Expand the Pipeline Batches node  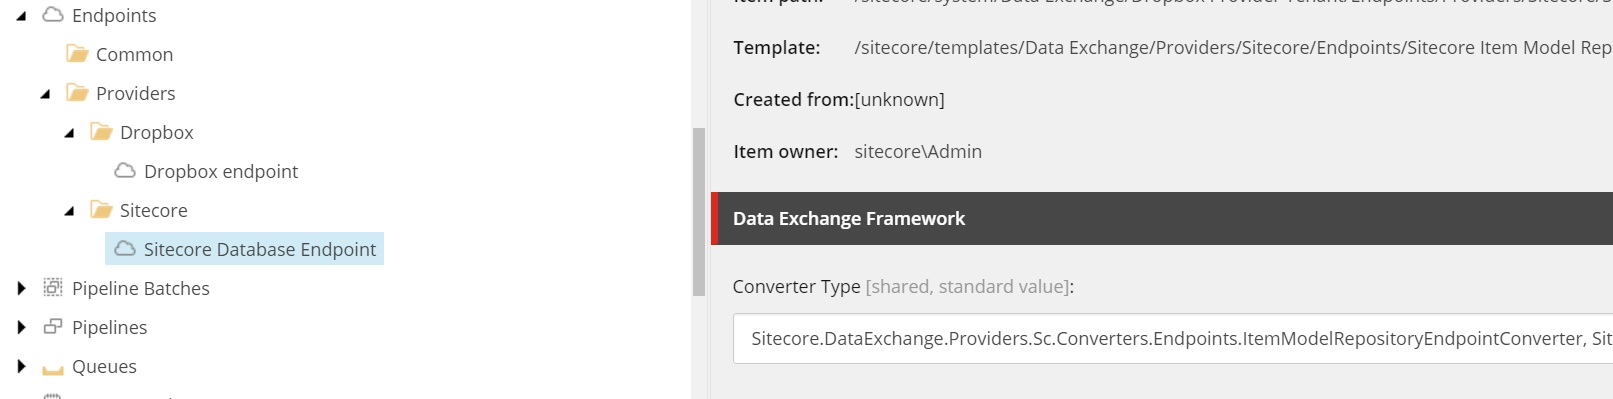point(21,288)
